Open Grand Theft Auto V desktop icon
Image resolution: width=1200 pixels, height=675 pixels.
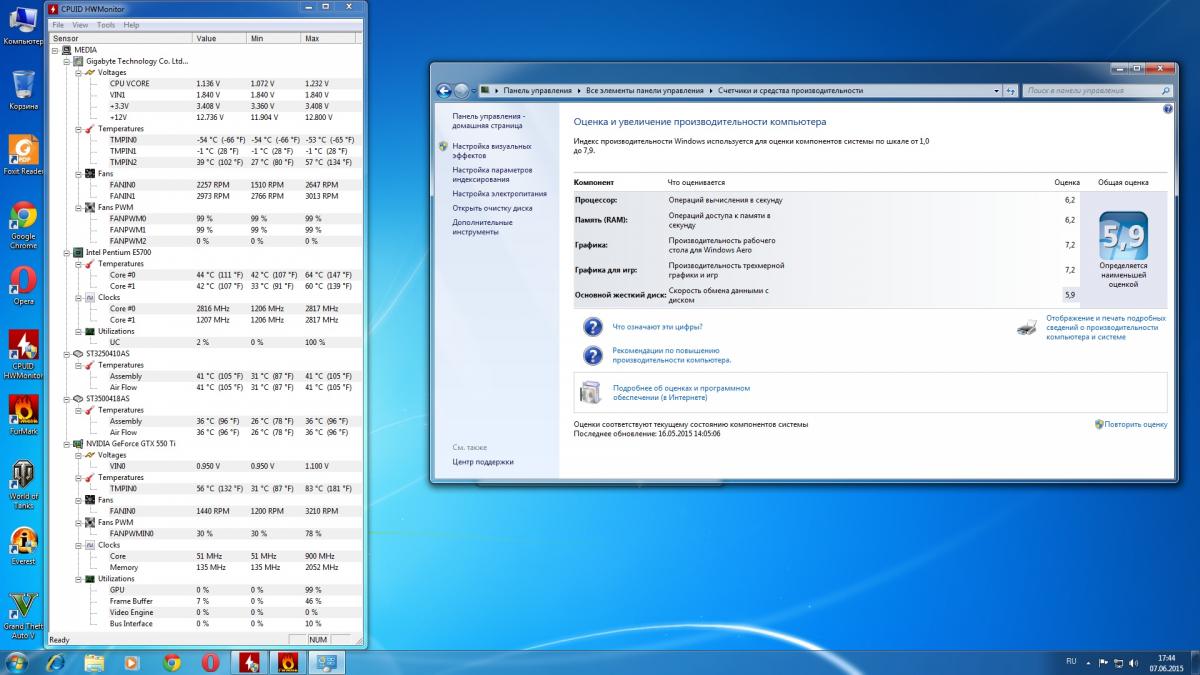click(23, 615)
